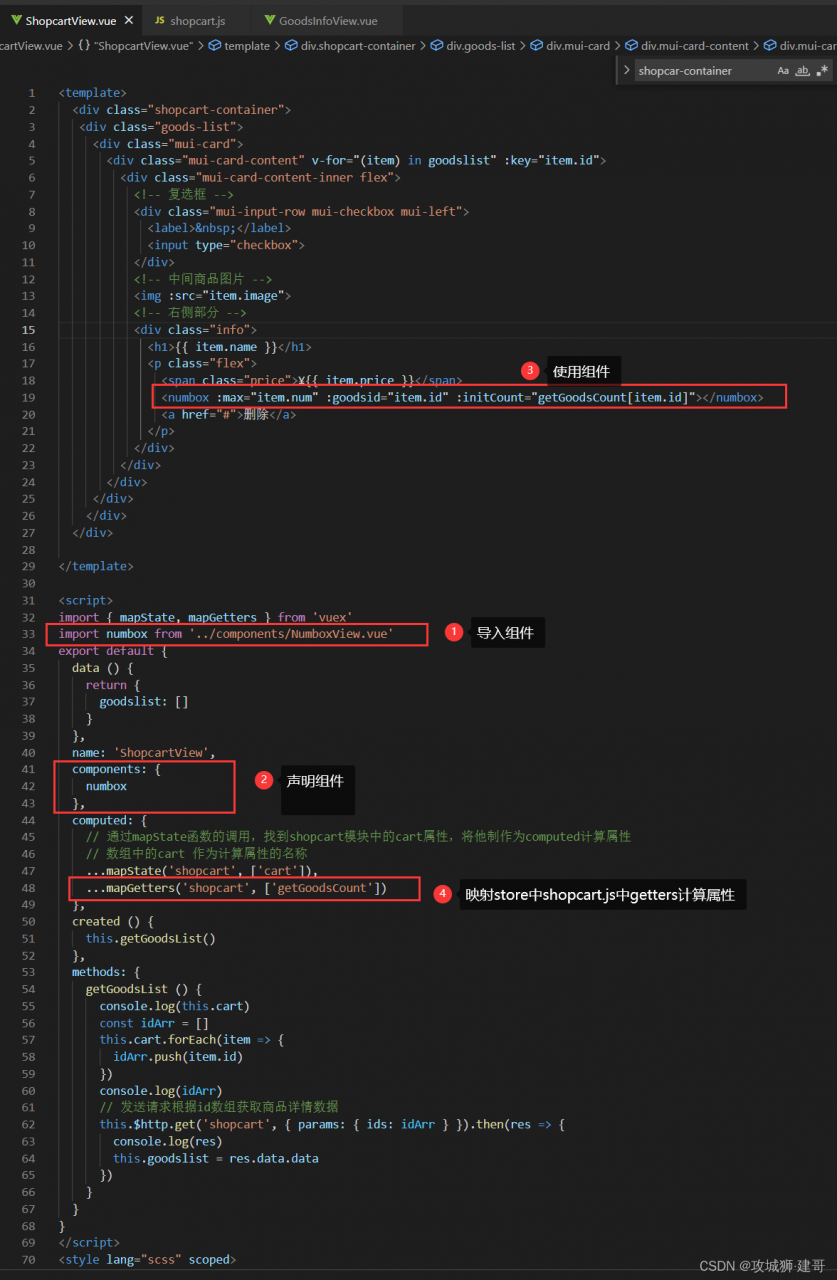Viewport: 837px width, 1280px height.
Task: Click the console.log(res) line
Action: click(167, 1142)
